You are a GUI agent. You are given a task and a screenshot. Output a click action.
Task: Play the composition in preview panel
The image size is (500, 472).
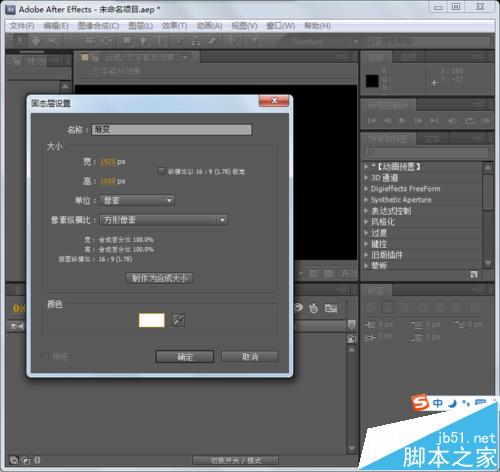(403, 120)
